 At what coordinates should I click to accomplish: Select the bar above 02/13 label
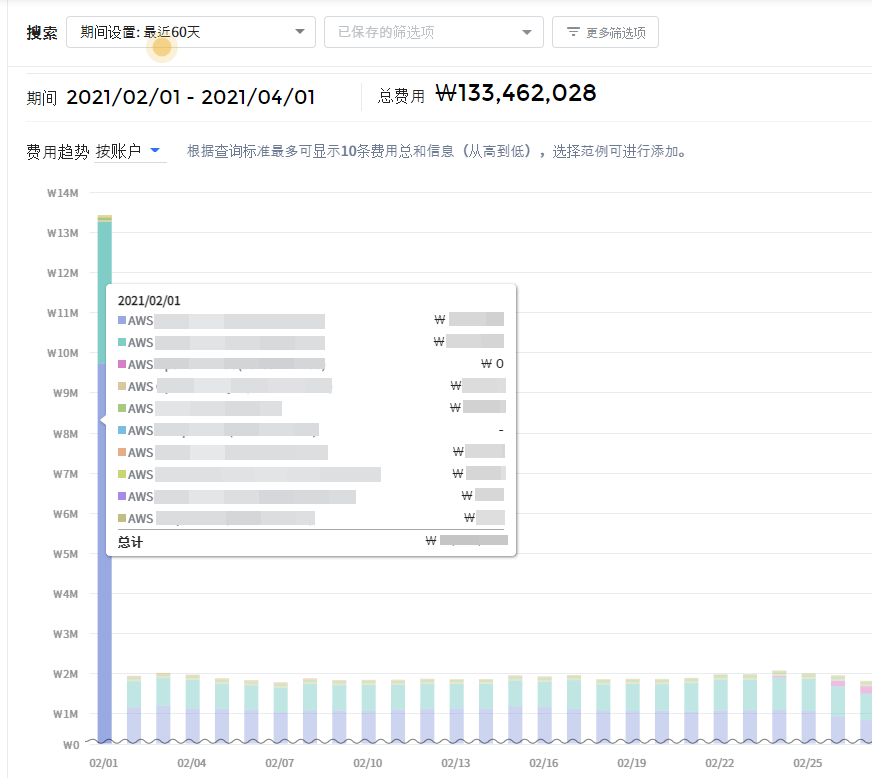pyautogui.click(x=457, y=712)
